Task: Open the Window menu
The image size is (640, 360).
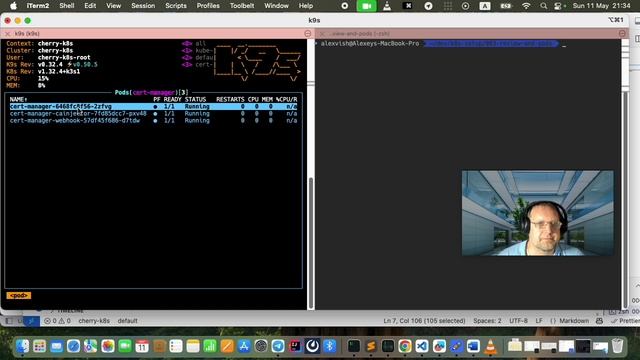Action: tap(276, 6)
